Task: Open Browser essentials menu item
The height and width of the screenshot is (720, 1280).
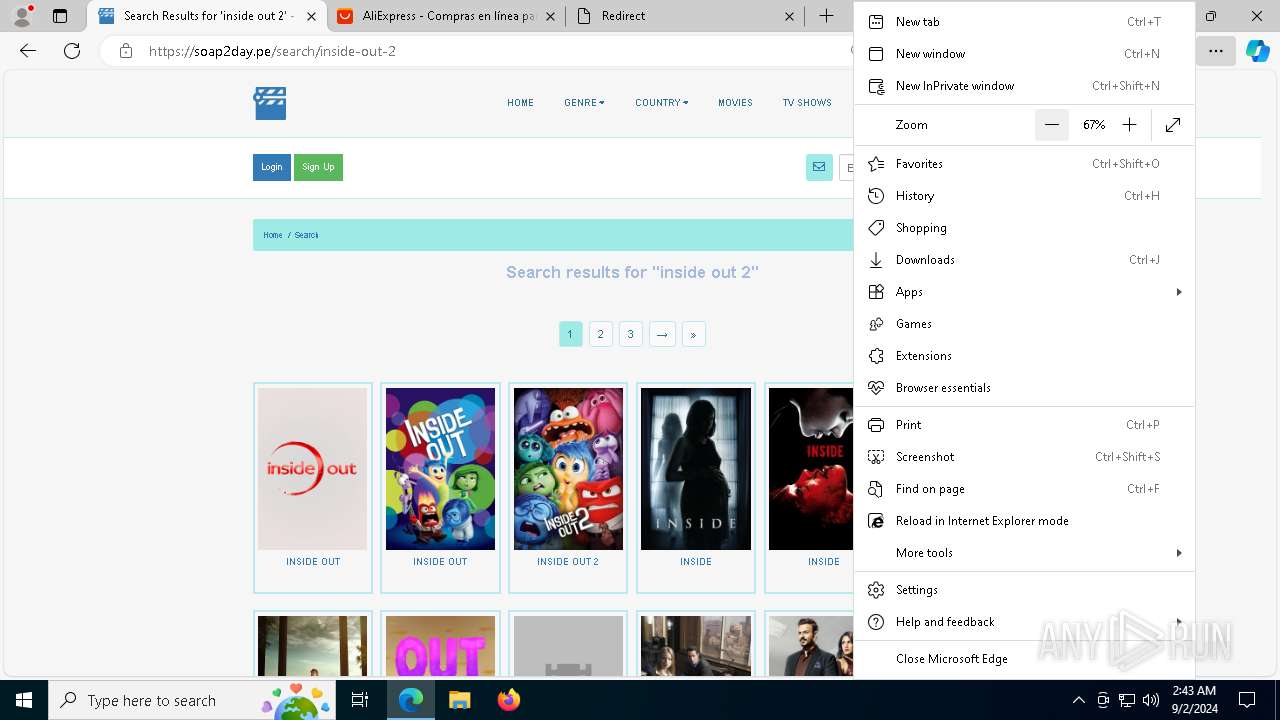Action: [1025, 388]
